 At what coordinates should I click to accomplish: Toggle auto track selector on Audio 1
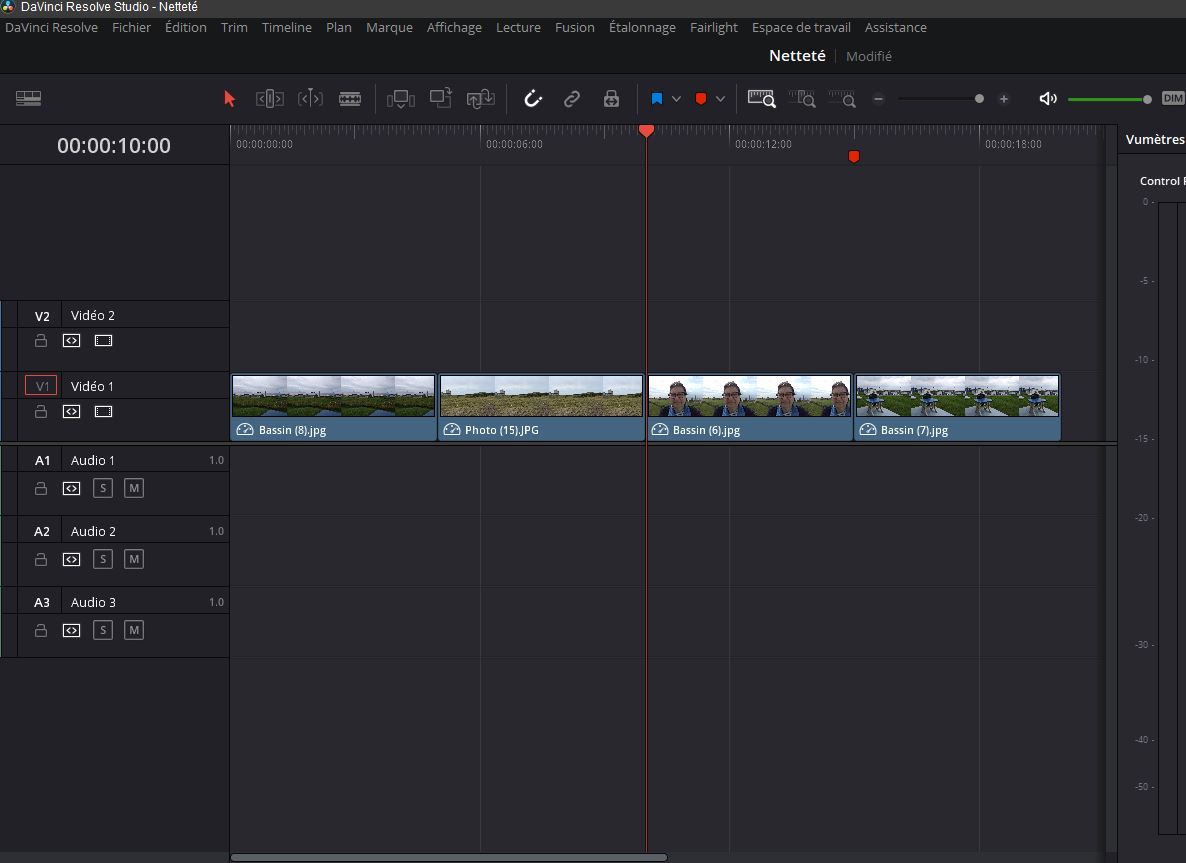tap(71, 489)
